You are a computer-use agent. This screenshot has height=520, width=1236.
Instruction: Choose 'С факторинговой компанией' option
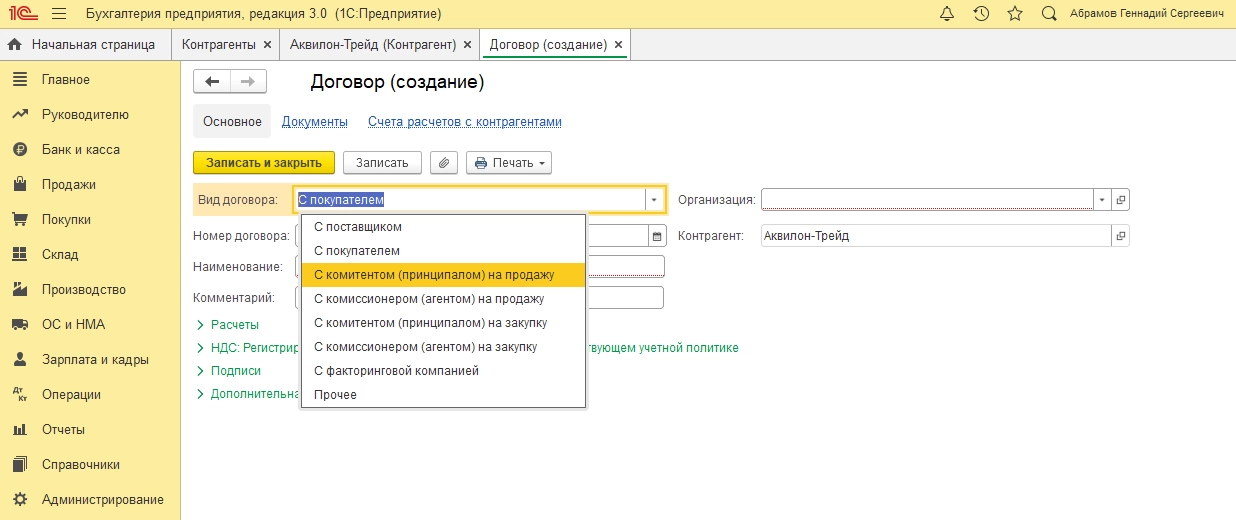click(x=396, y=371)
